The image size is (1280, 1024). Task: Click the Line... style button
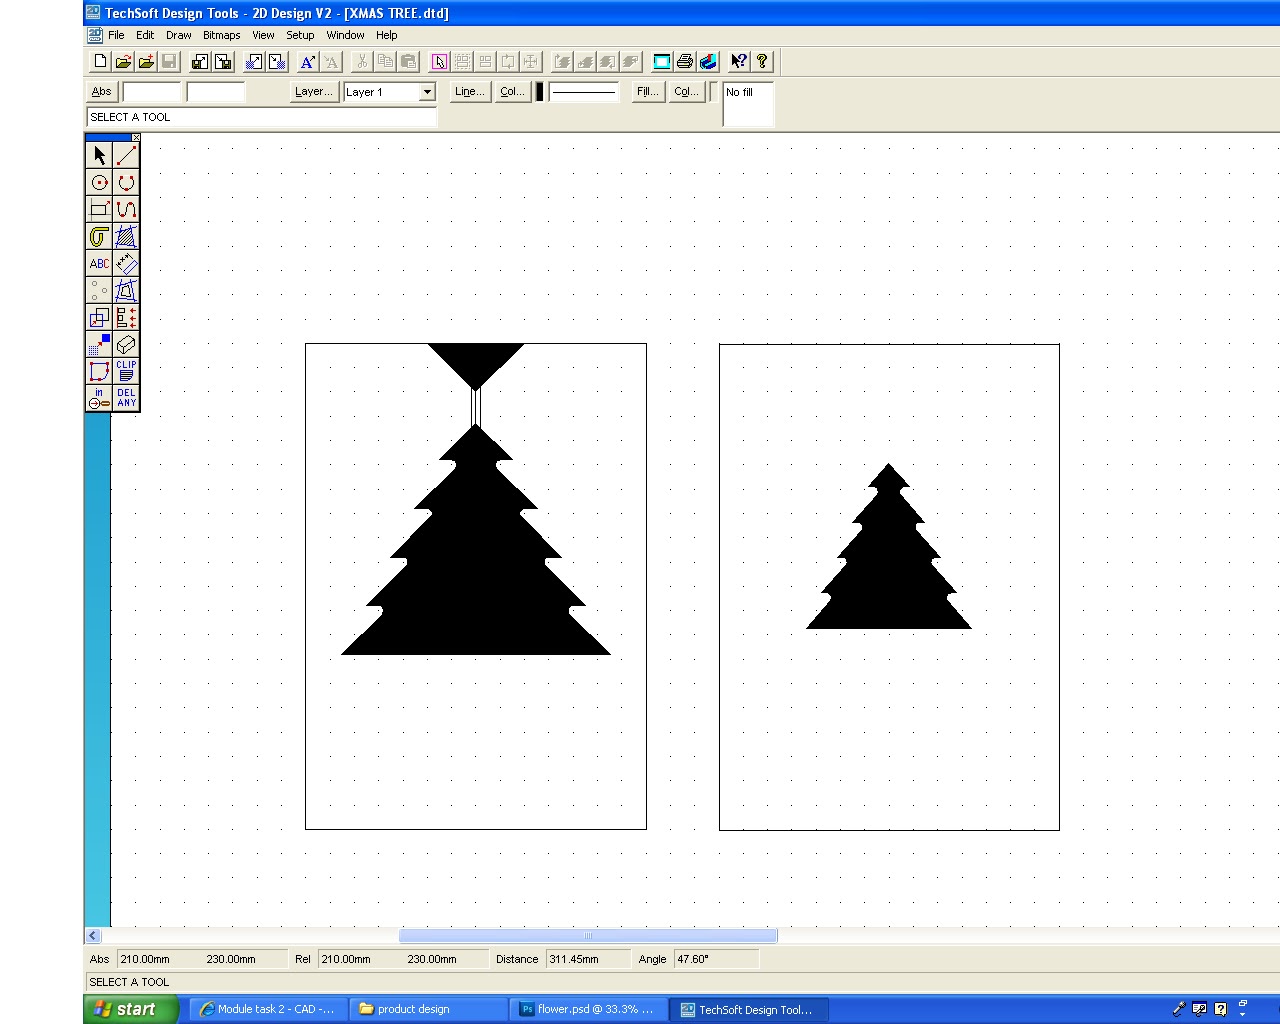[469, 91]
